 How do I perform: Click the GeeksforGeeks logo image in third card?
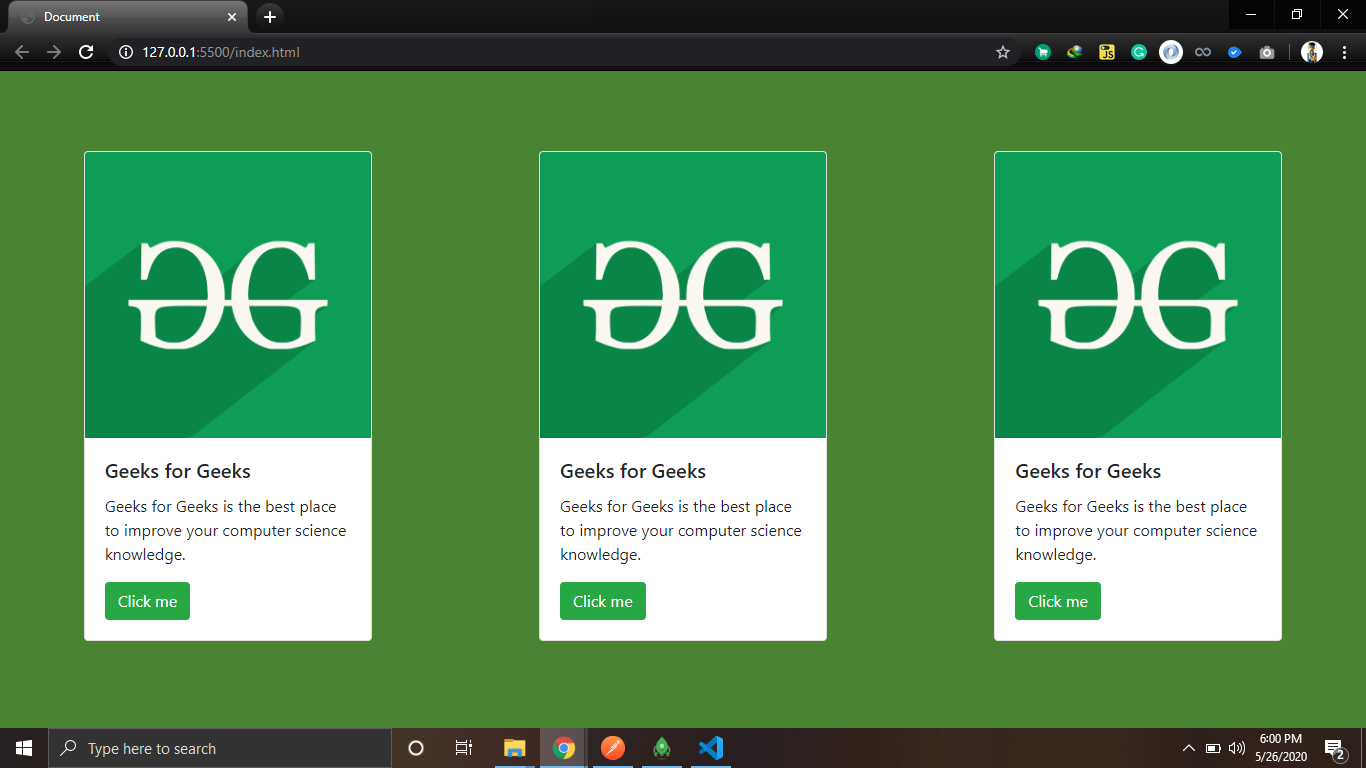1138,295
